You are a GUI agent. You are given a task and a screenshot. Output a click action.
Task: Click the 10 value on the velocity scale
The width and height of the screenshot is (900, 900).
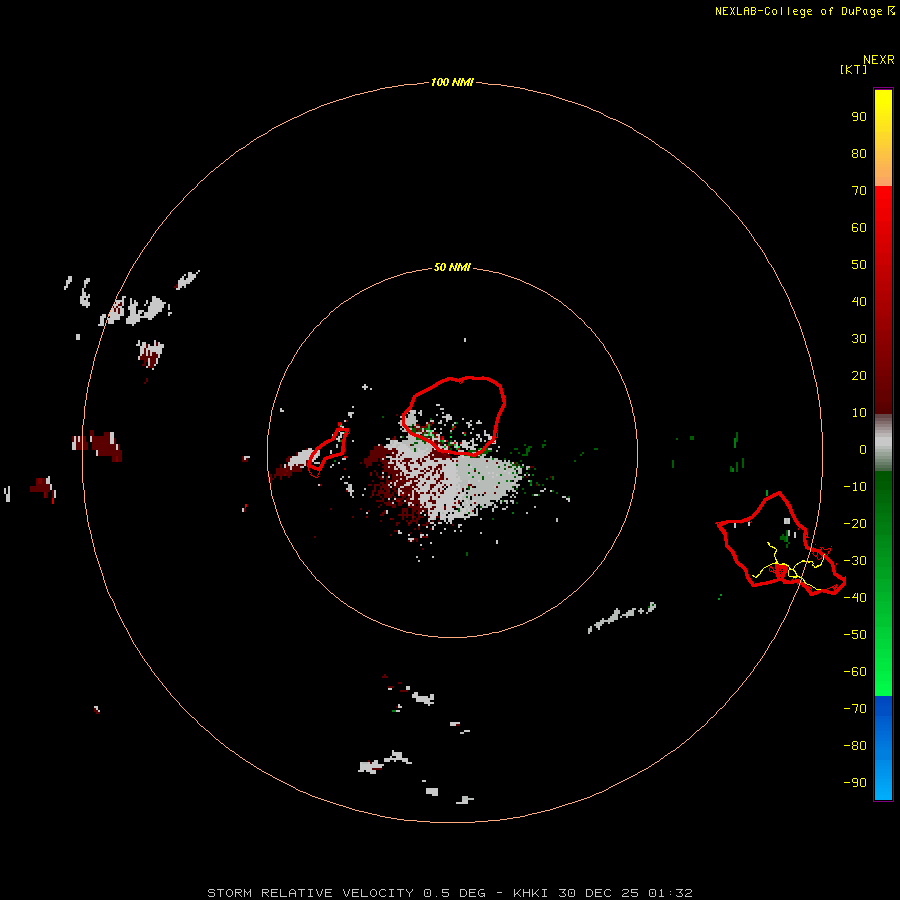click(859, 413)
